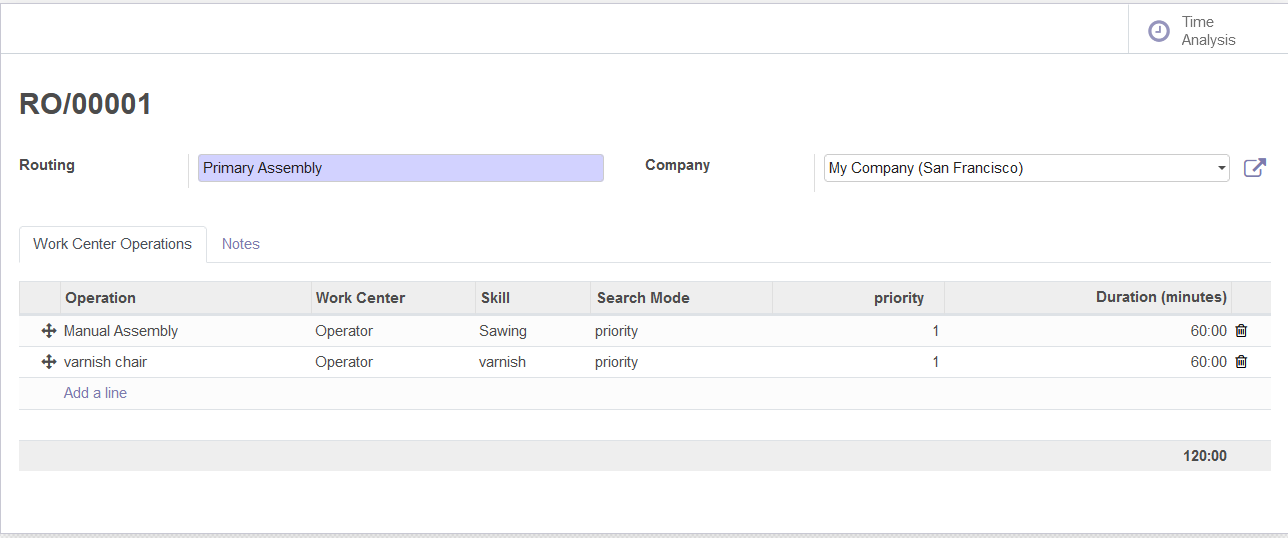Sort by the Search Mode column header
This screenshot has width=1288, height=538.
point(681,297)
